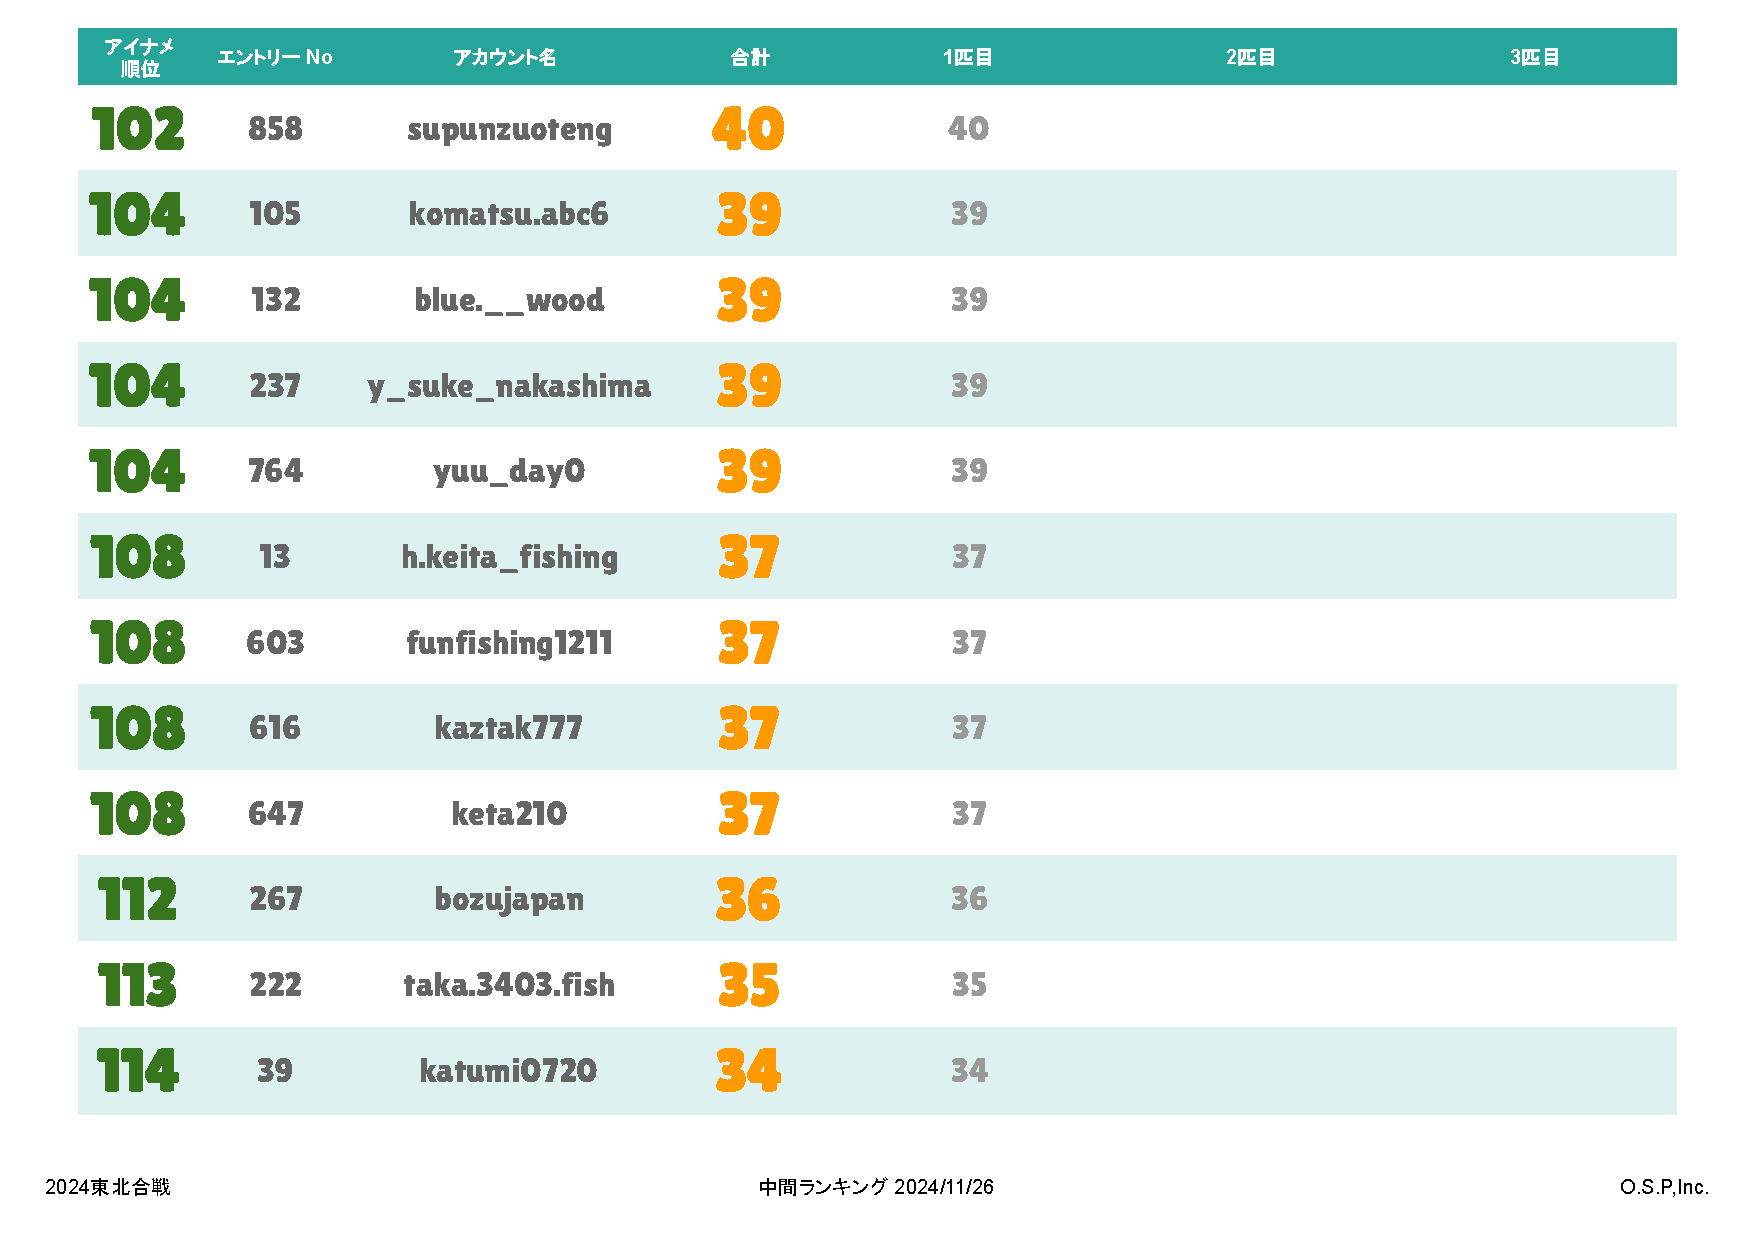Click the アカウント名 column header
Screen dimensions: 1755x1240
[x=504, y=57]
